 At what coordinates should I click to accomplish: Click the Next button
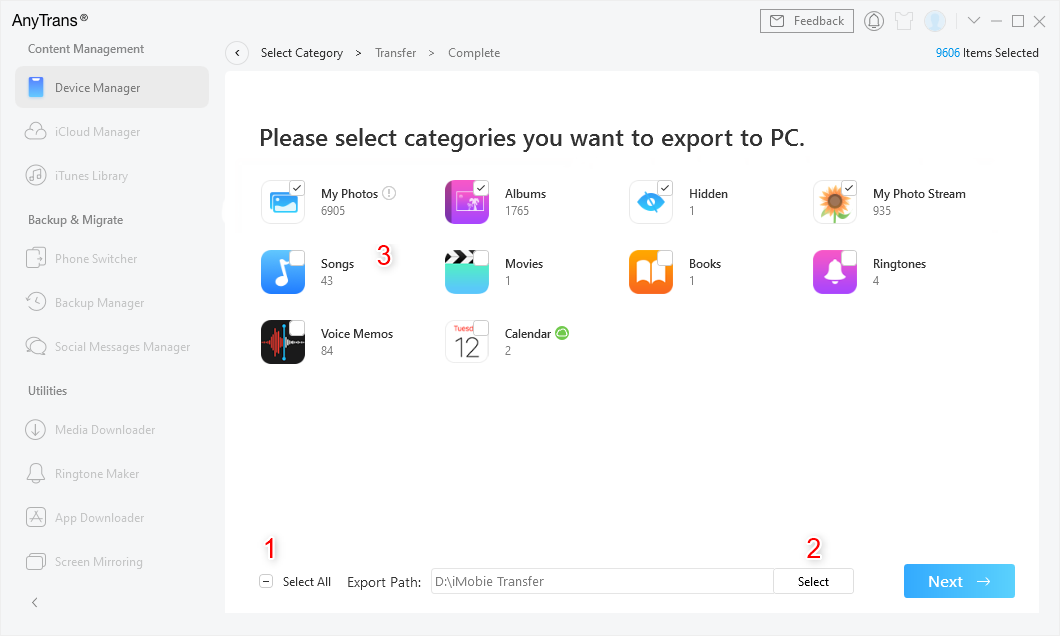(x=958, y=580)
